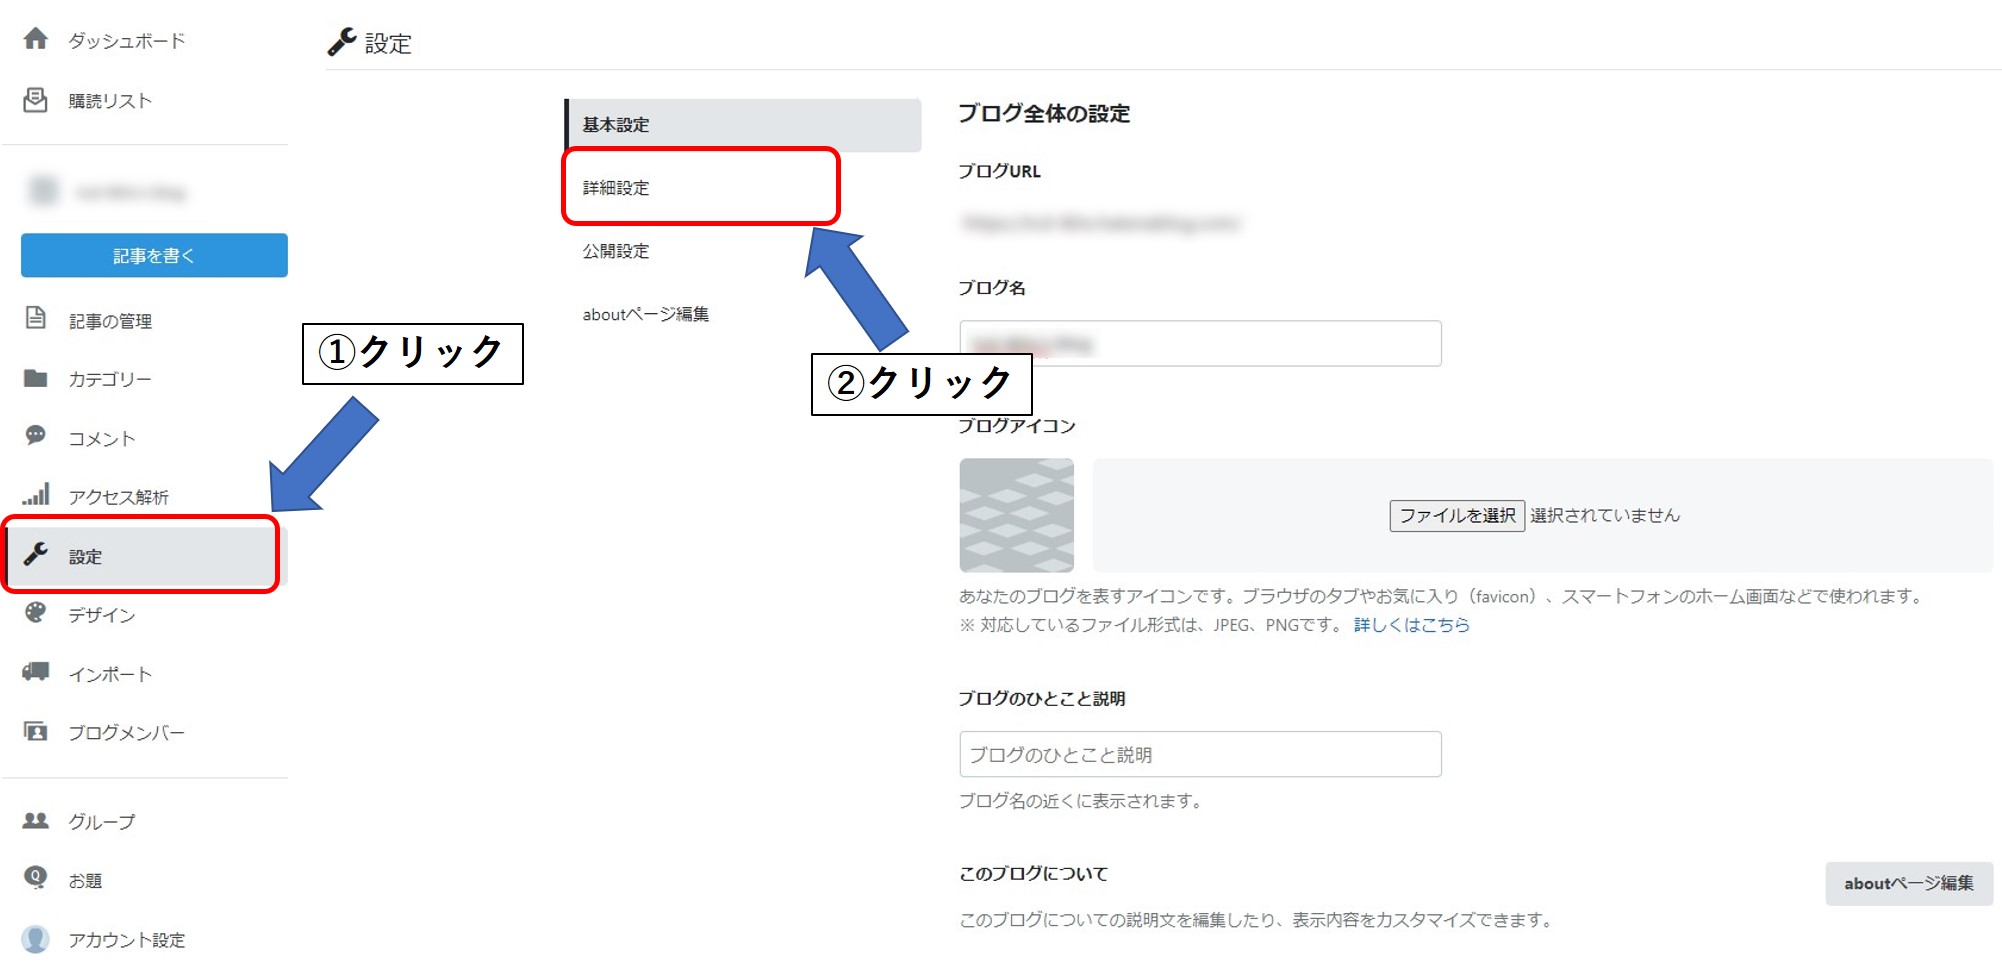Click the blog icon thumbnail image
This screenshot has height=969, width=2002.
tap(1016, 515)
